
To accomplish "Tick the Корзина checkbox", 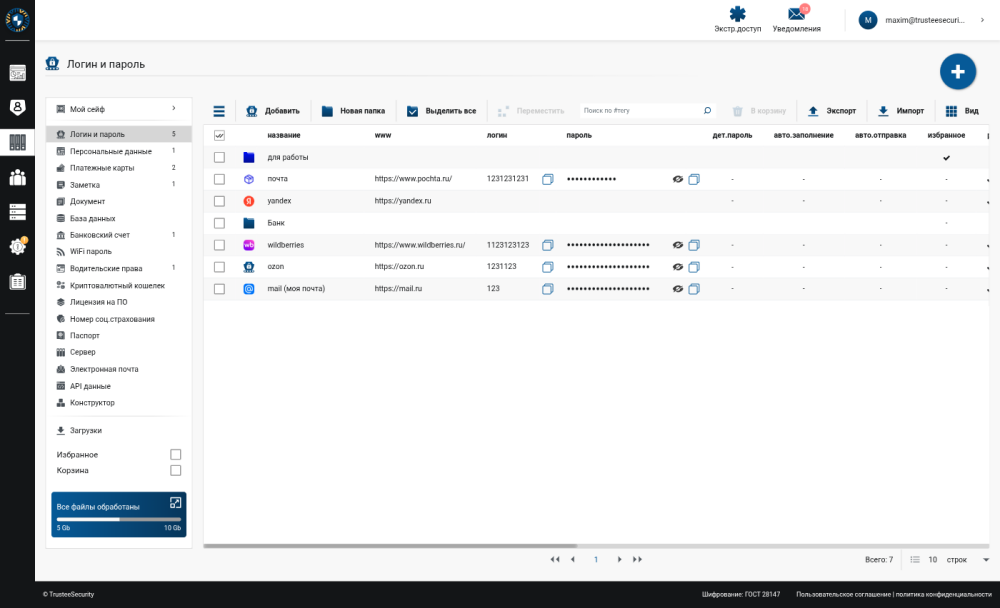I will (x=176, y=470).
